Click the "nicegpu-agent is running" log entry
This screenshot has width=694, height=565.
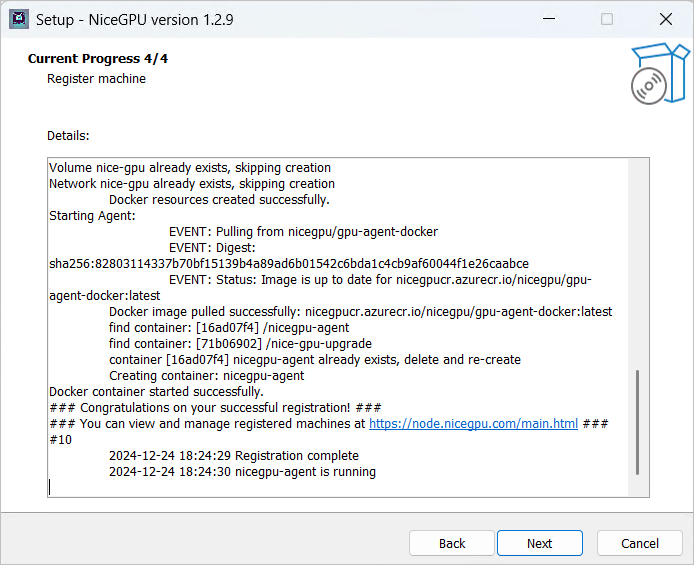point(242,472)
